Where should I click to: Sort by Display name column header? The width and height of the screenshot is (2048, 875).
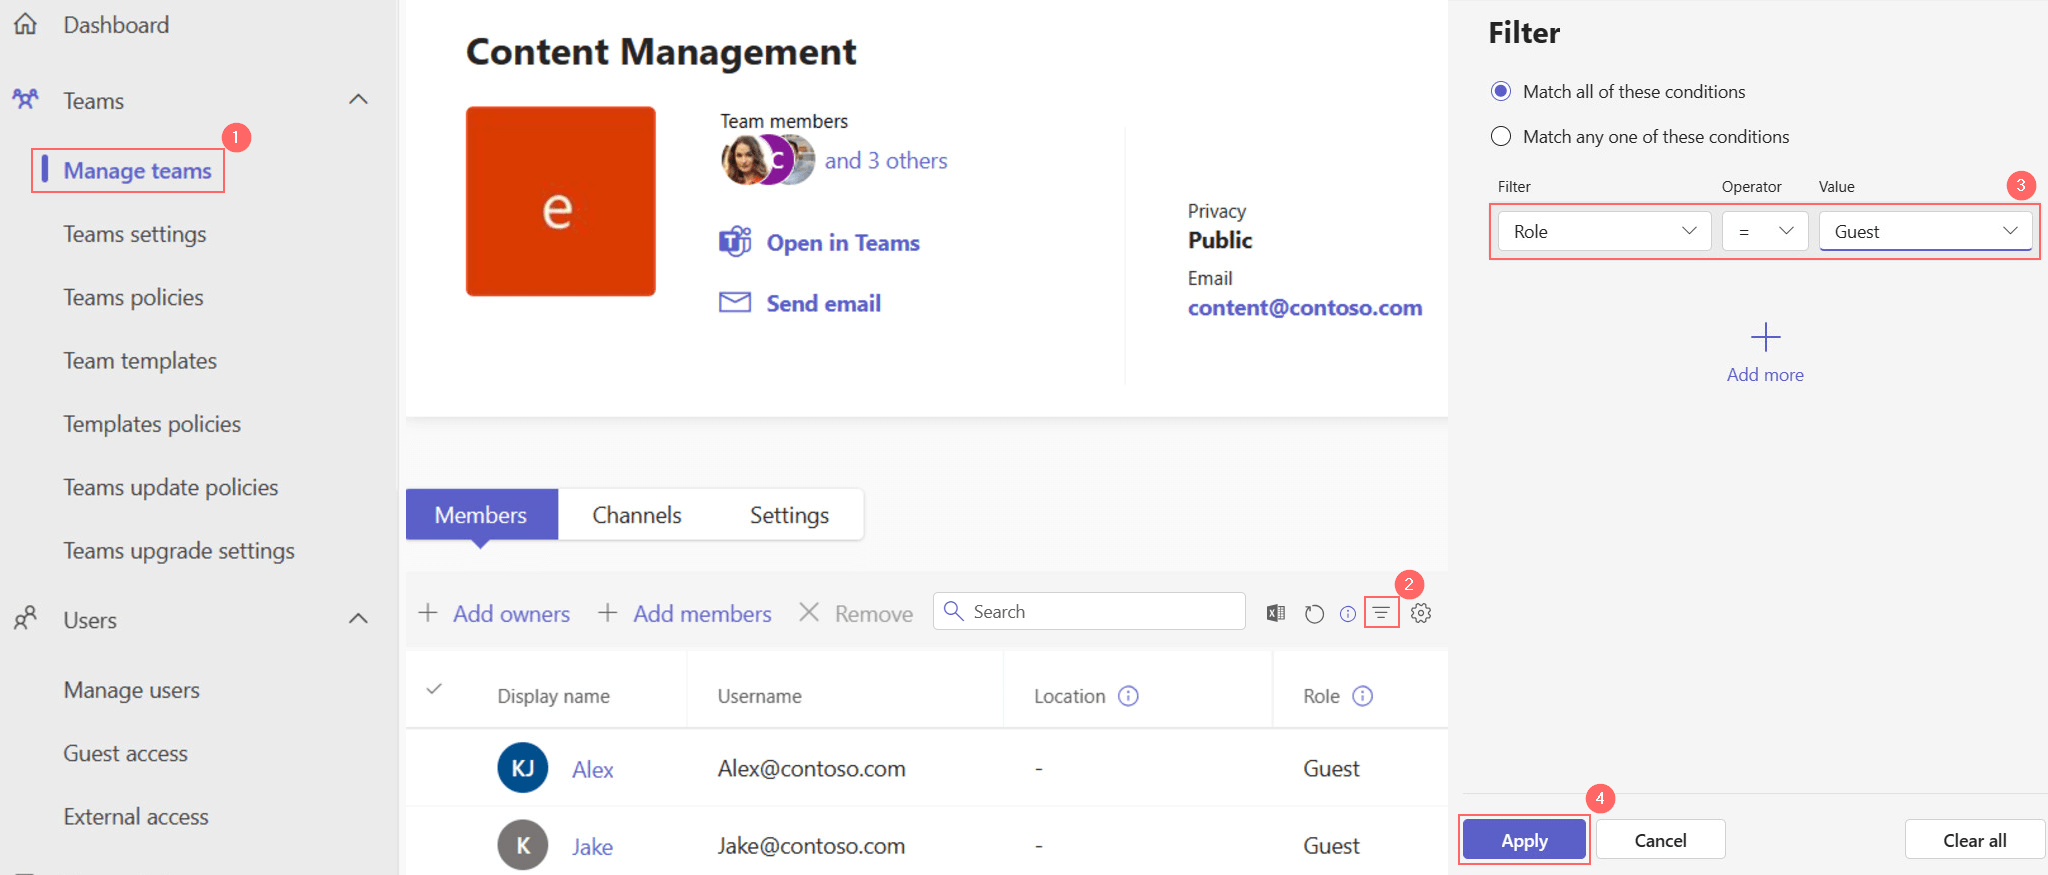coord(553,696)
